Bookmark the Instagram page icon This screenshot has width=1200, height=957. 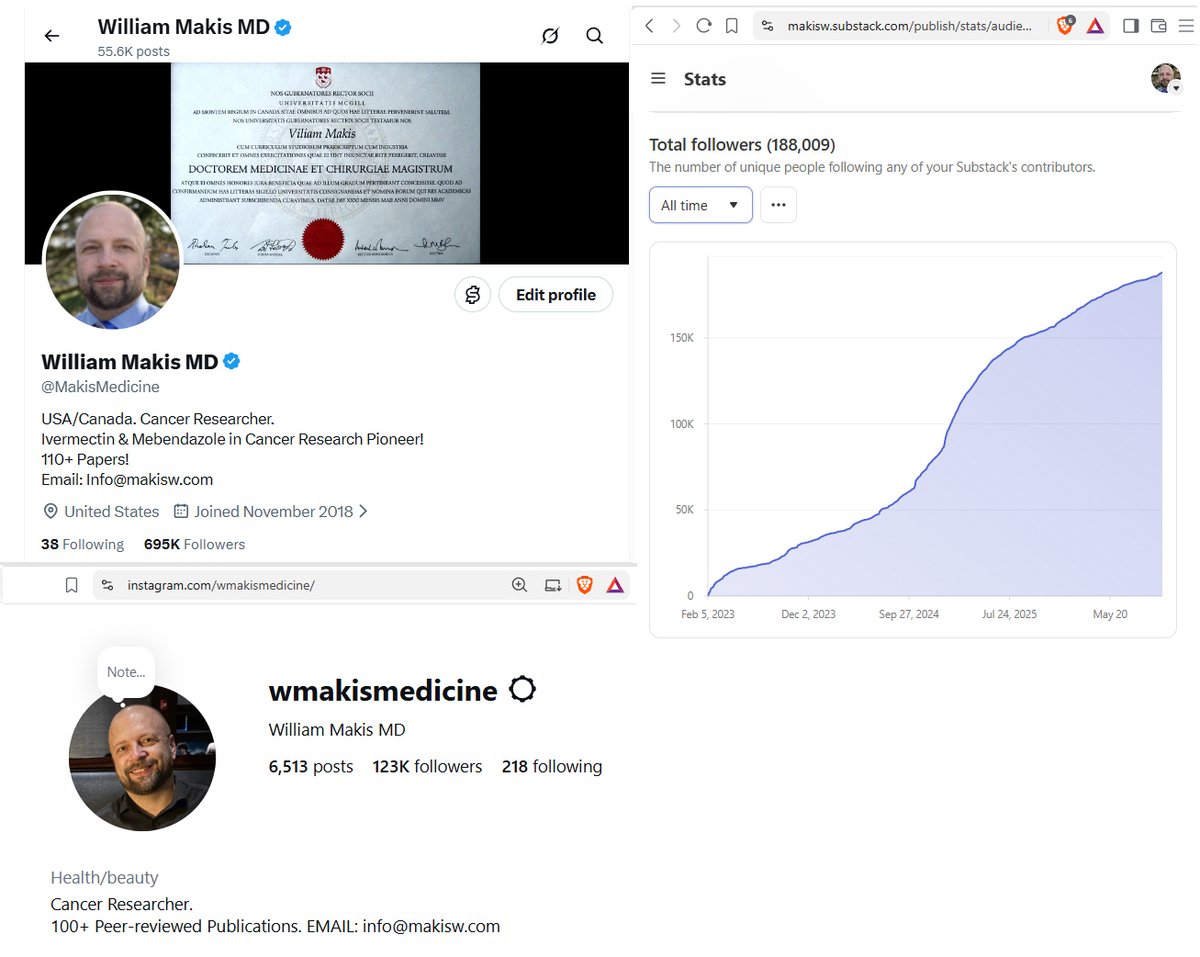pos(71,585)
